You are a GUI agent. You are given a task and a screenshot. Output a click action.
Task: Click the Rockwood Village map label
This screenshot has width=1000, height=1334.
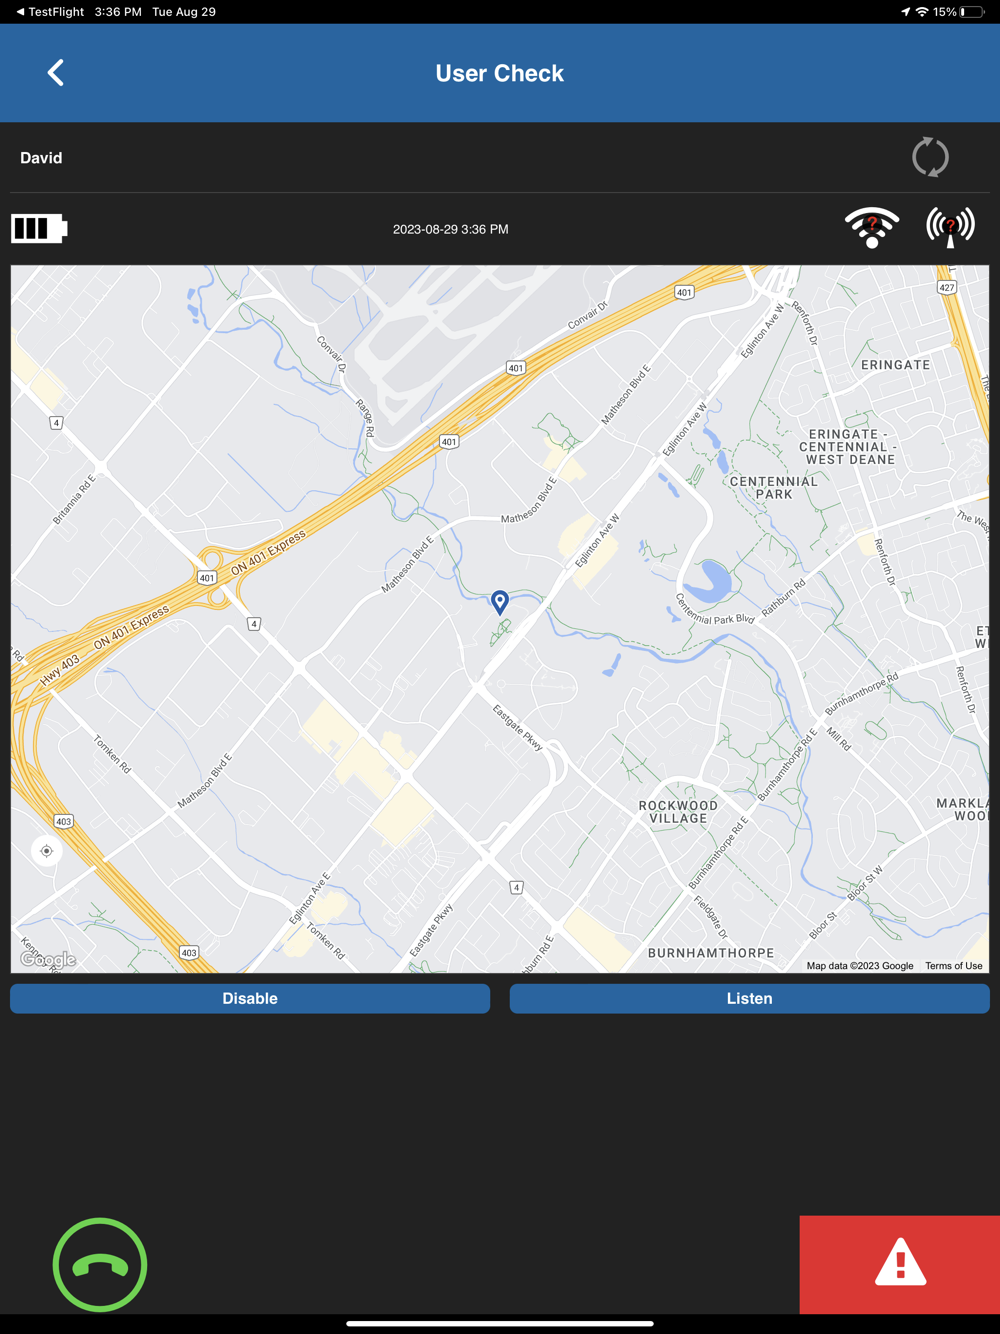[678, 812]
